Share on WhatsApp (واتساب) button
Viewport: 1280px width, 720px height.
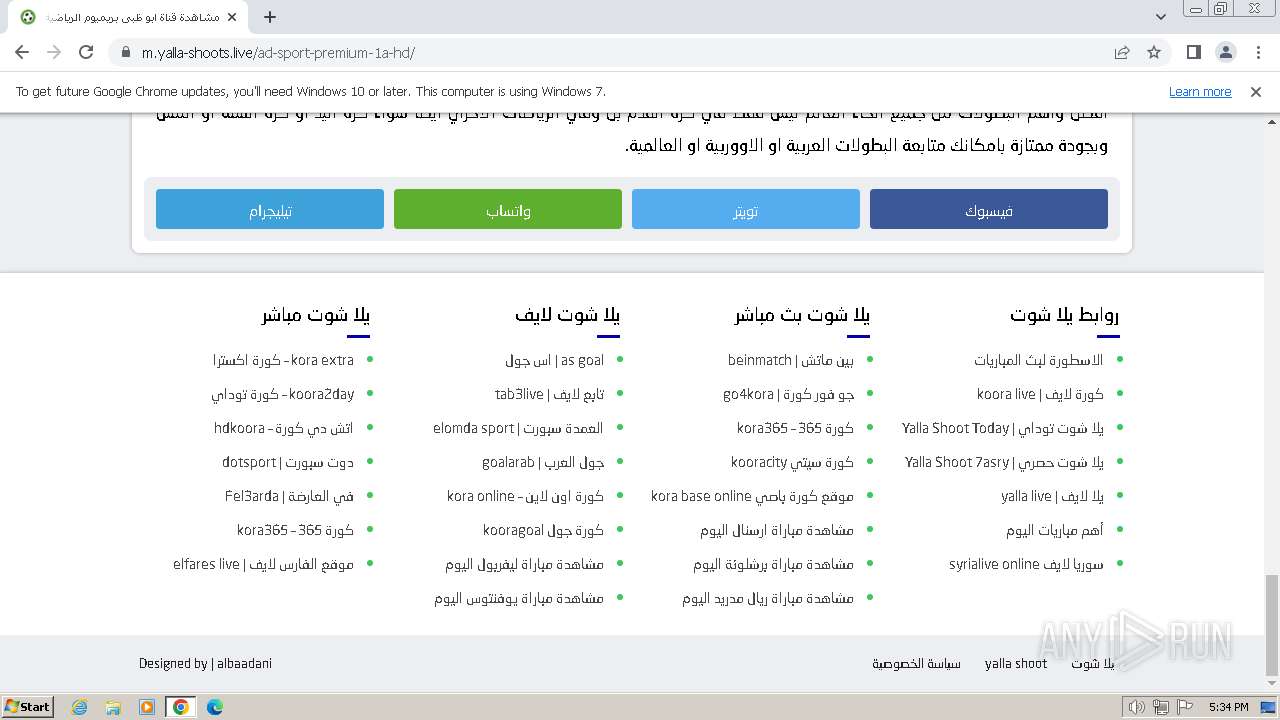point(508,210)
